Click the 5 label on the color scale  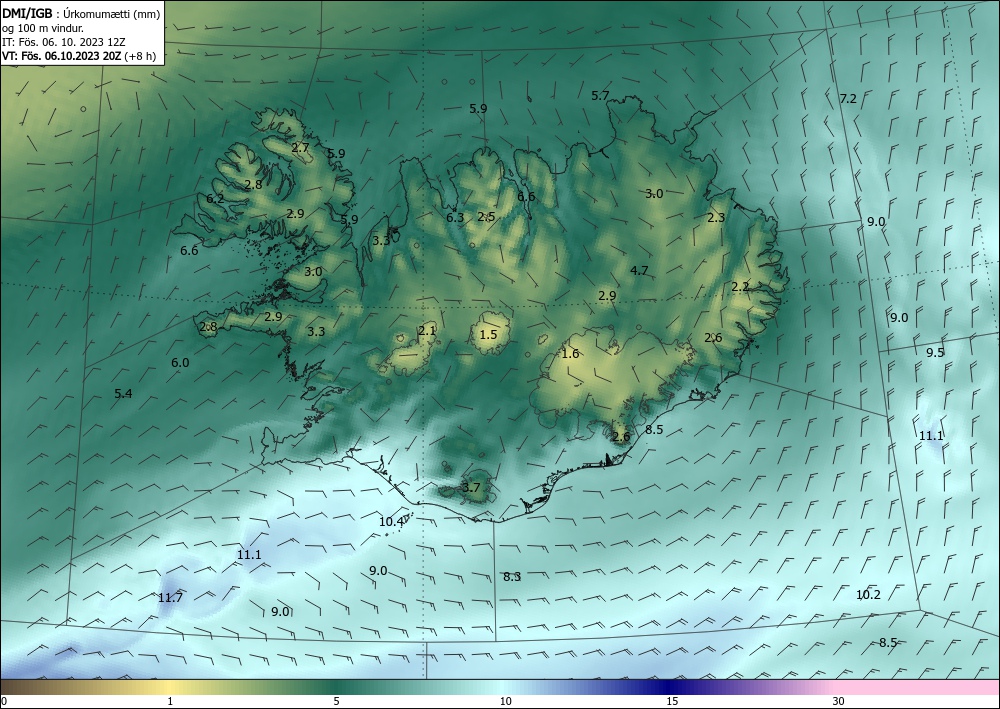coord(336,702)
